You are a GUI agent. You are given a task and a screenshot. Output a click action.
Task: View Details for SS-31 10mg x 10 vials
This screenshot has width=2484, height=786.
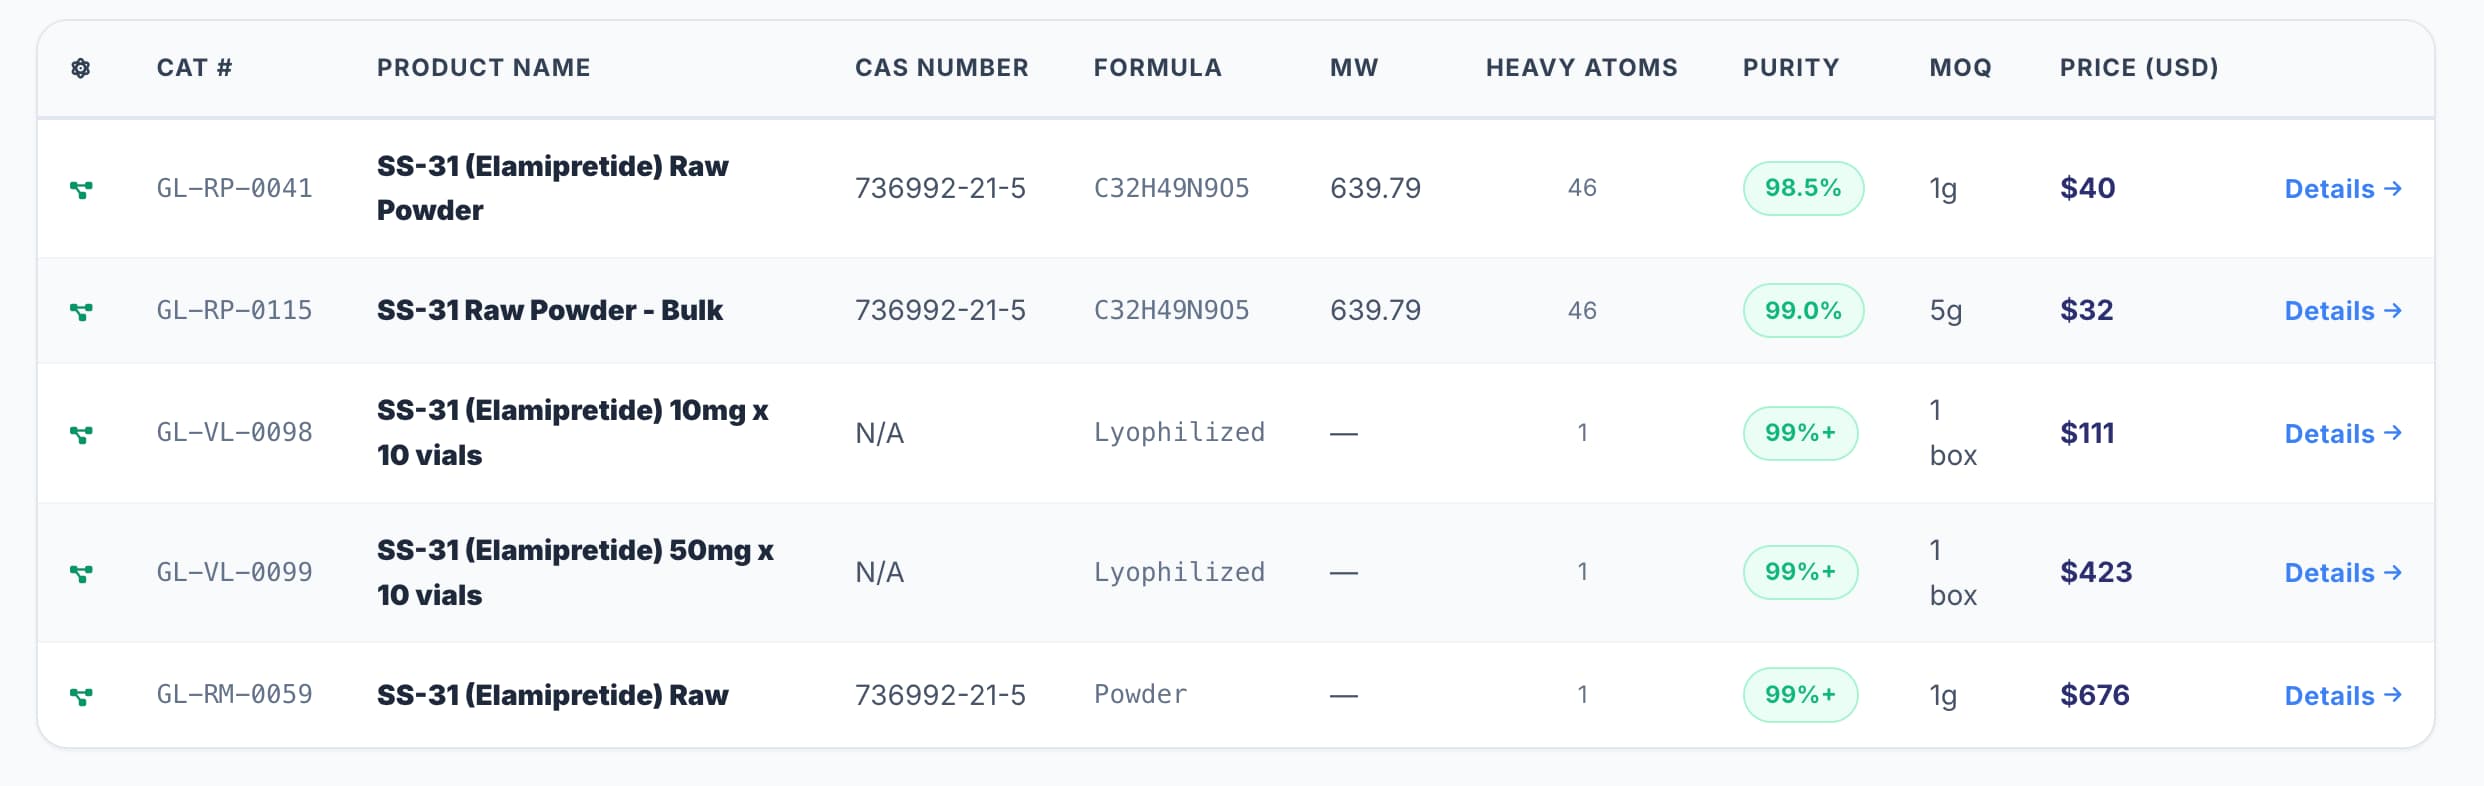coord(2342,434)
